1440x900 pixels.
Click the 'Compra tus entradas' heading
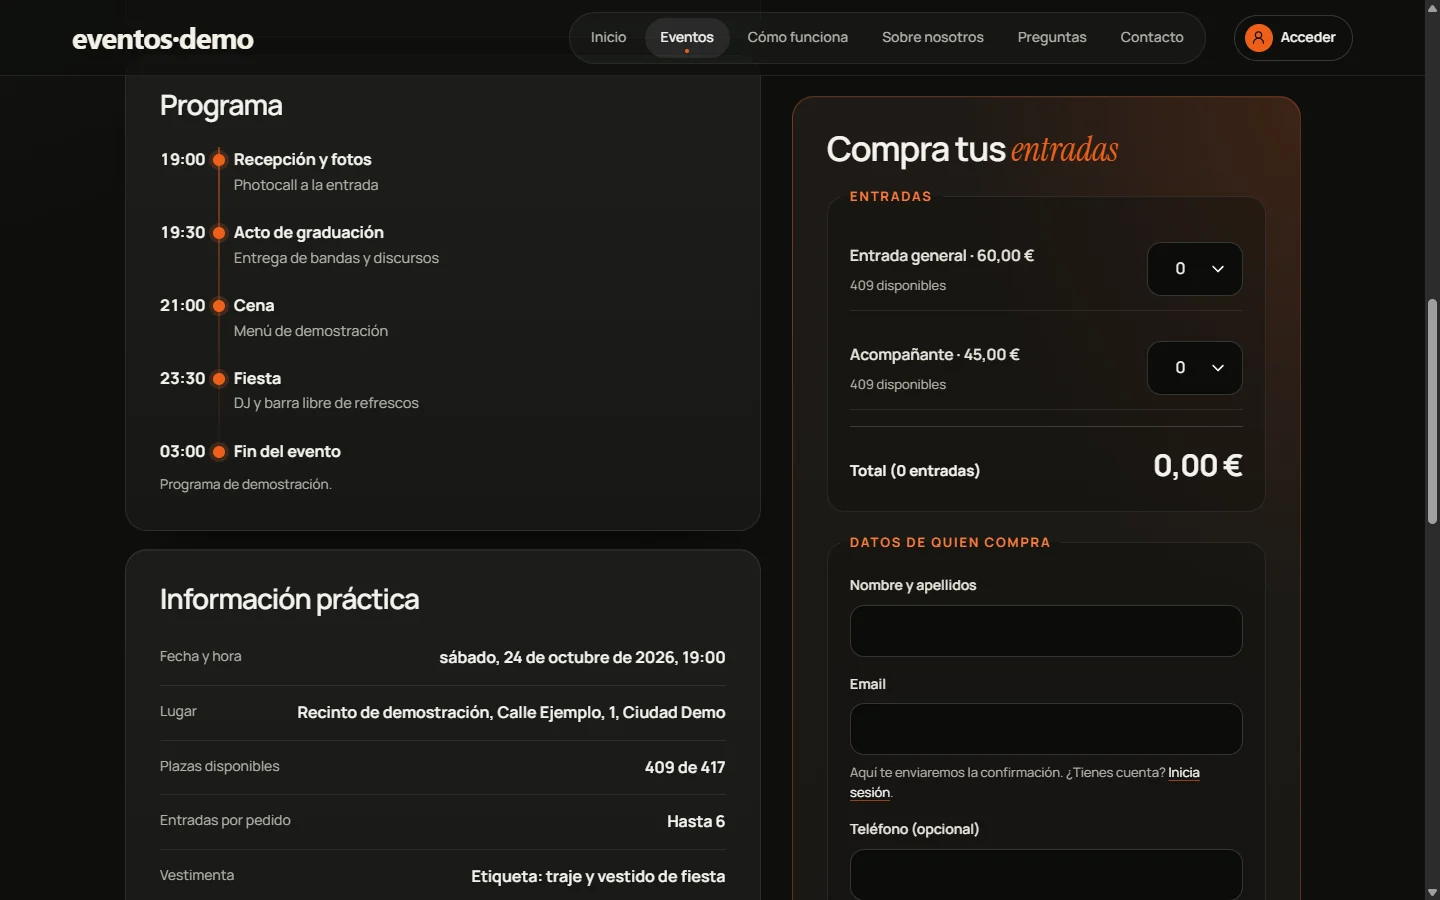point(972,149)
